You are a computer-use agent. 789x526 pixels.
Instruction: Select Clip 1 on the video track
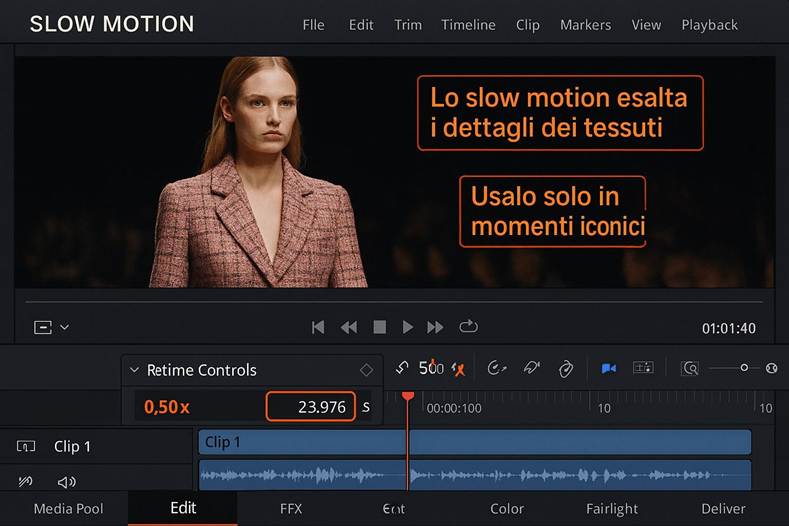[475, 442]
